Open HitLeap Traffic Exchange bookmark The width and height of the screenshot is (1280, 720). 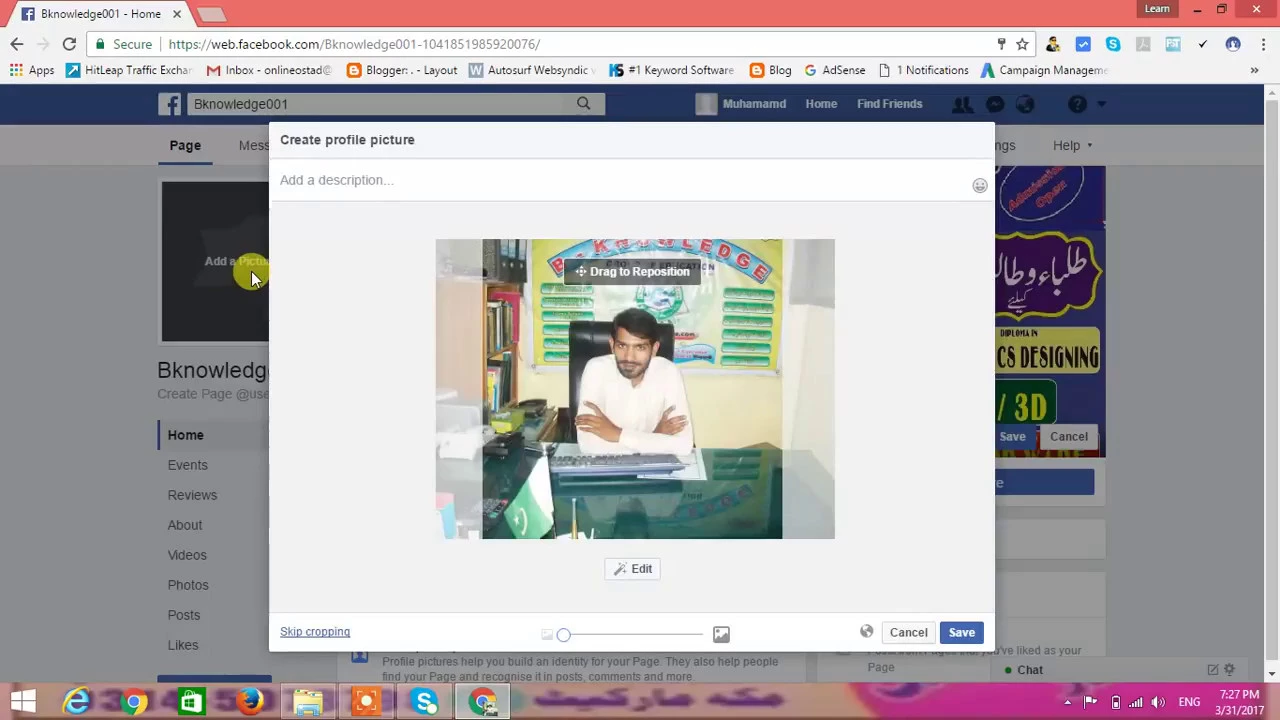pos(129,70)
